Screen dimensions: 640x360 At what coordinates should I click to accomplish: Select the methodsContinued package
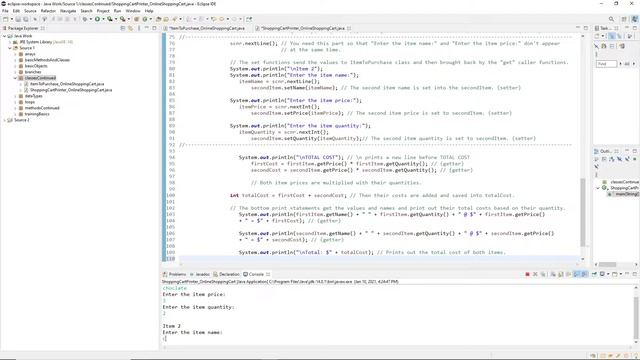click(x=42, y=108)
